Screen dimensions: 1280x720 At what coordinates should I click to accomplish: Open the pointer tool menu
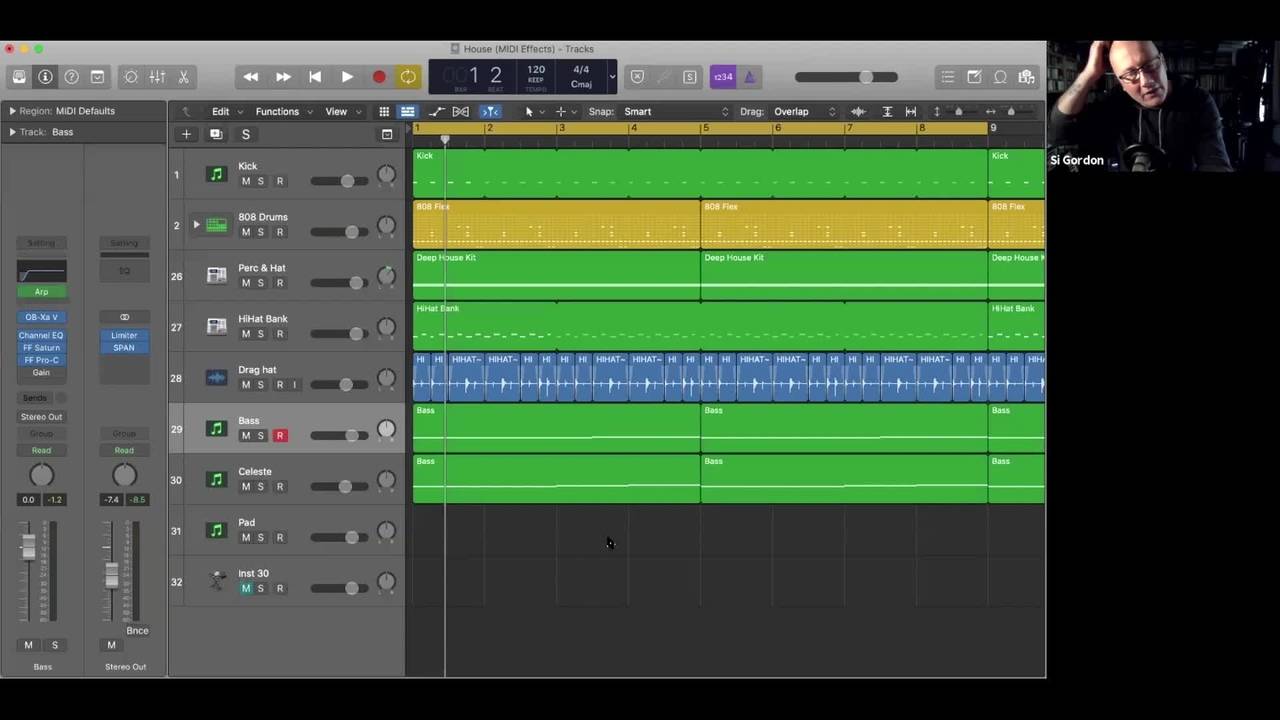pyautogui.click(x=533, y=112)
